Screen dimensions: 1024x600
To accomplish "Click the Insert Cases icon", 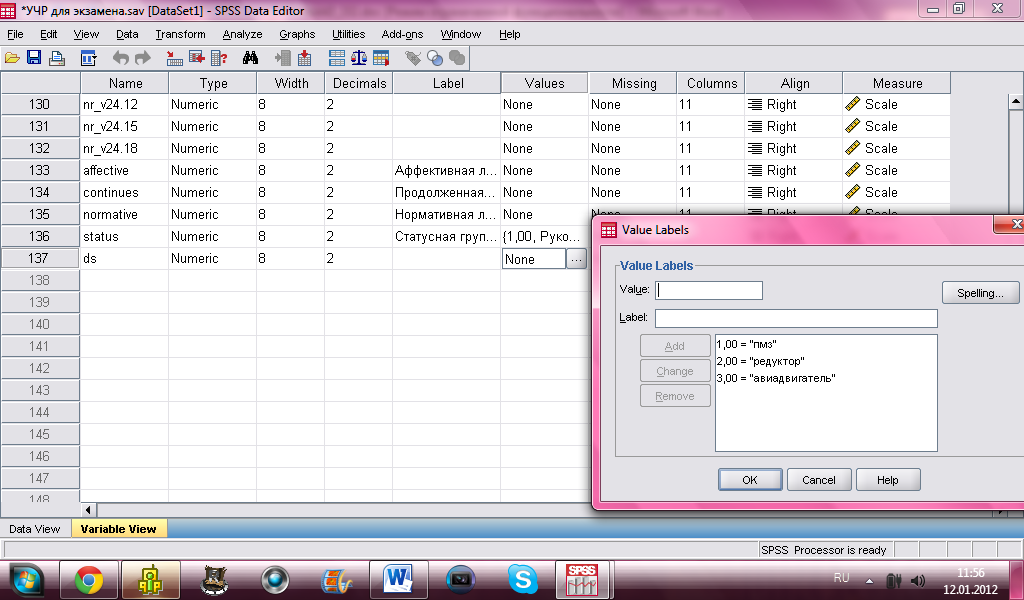I will pos(283,58).
